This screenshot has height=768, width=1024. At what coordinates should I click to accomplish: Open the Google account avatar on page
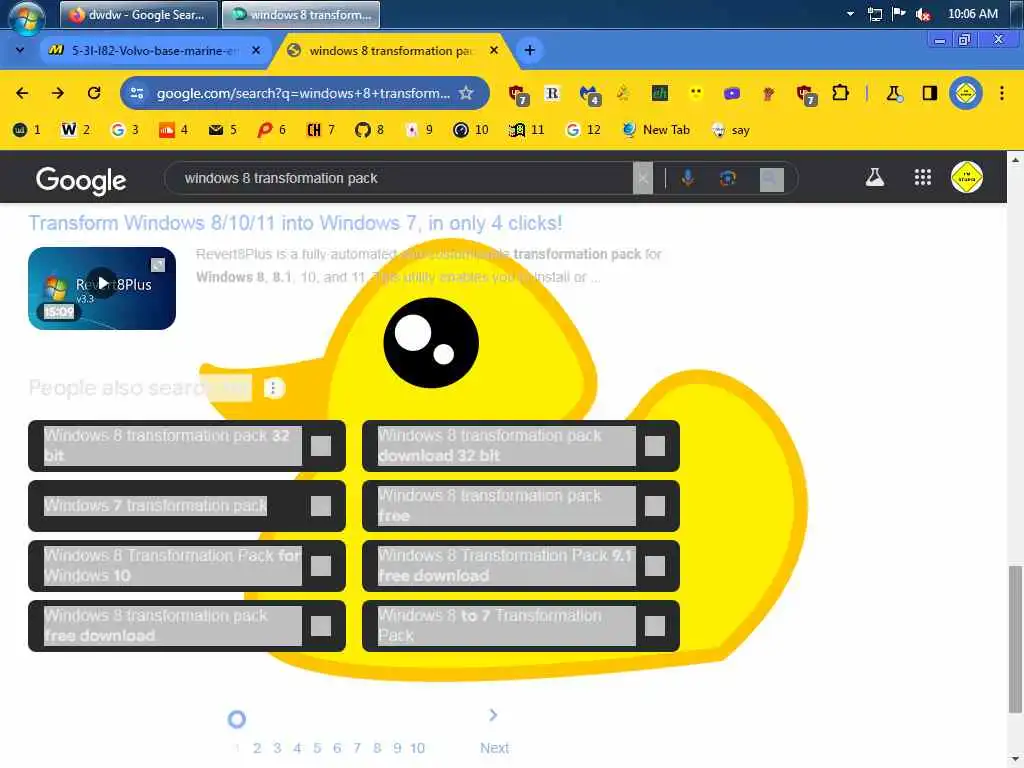pos(967,177)
